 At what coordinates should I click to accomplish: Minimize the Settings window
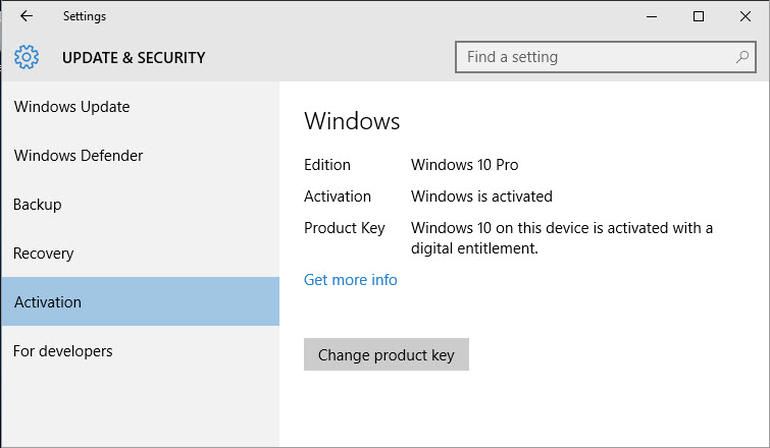tap(652, 16)
